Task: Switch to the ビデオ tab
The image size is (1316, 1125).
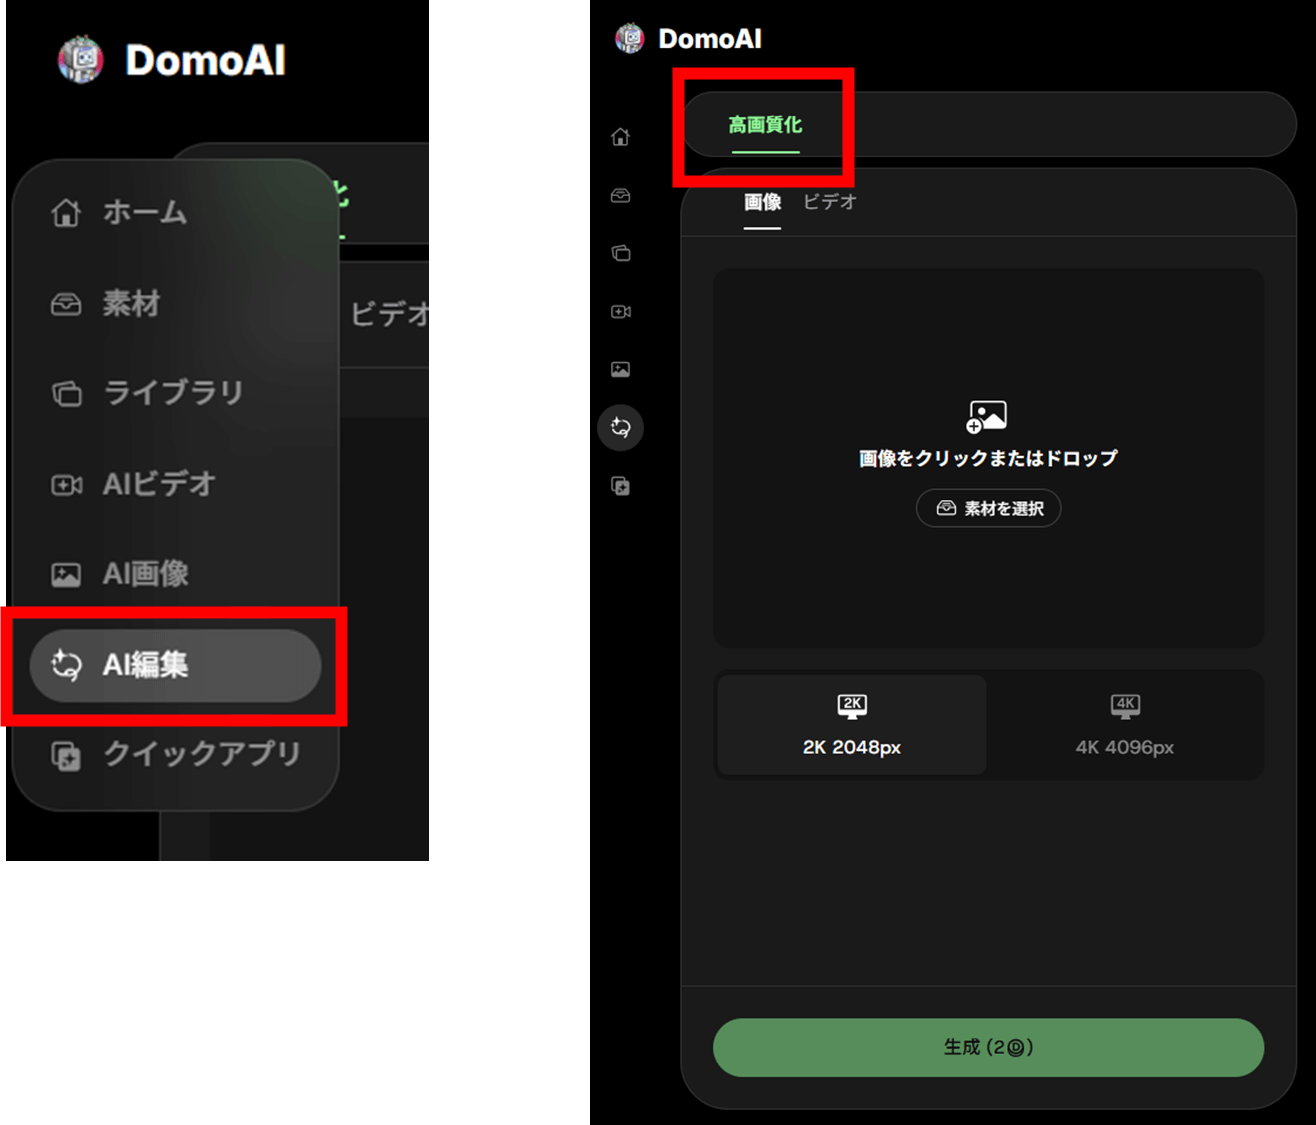Action: pyautogui.click(x=829, y=202)
